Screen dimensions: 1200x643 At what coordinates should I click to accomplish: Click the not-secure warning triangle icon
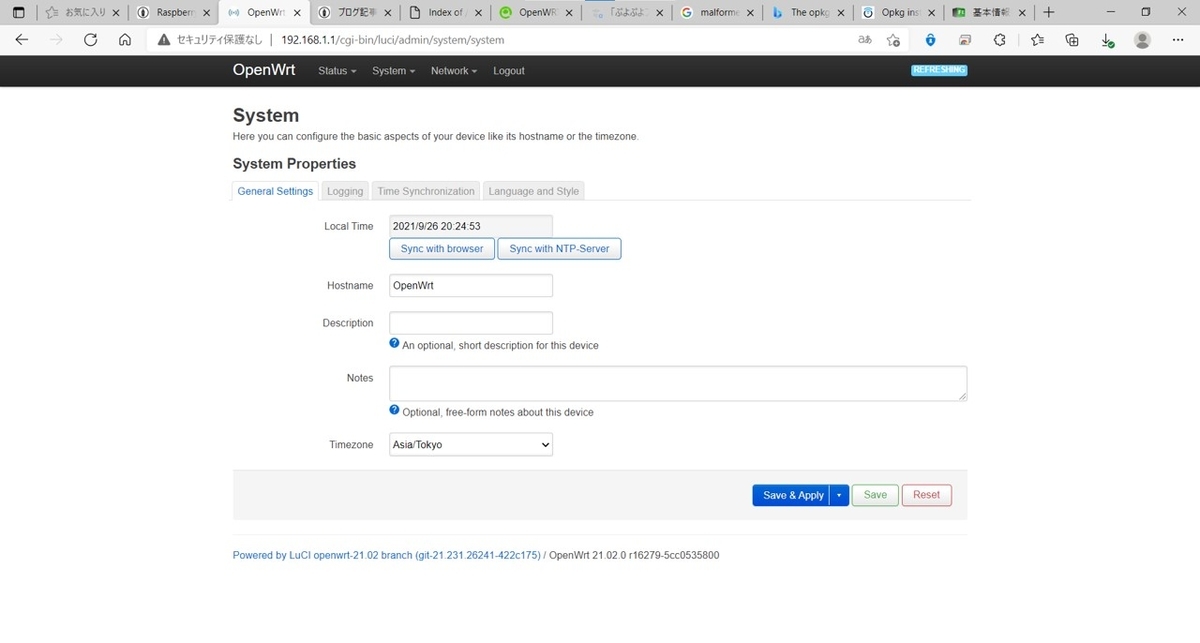[x=164, y=40]
